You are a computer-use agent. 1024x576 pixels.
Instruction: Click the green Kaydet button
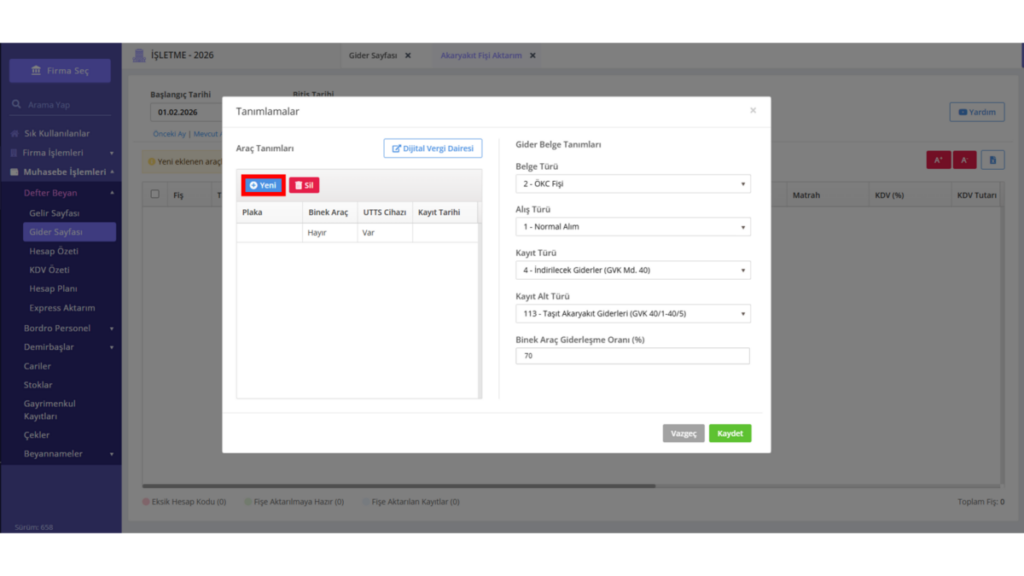pyautogui.click(x=730, y=434)
